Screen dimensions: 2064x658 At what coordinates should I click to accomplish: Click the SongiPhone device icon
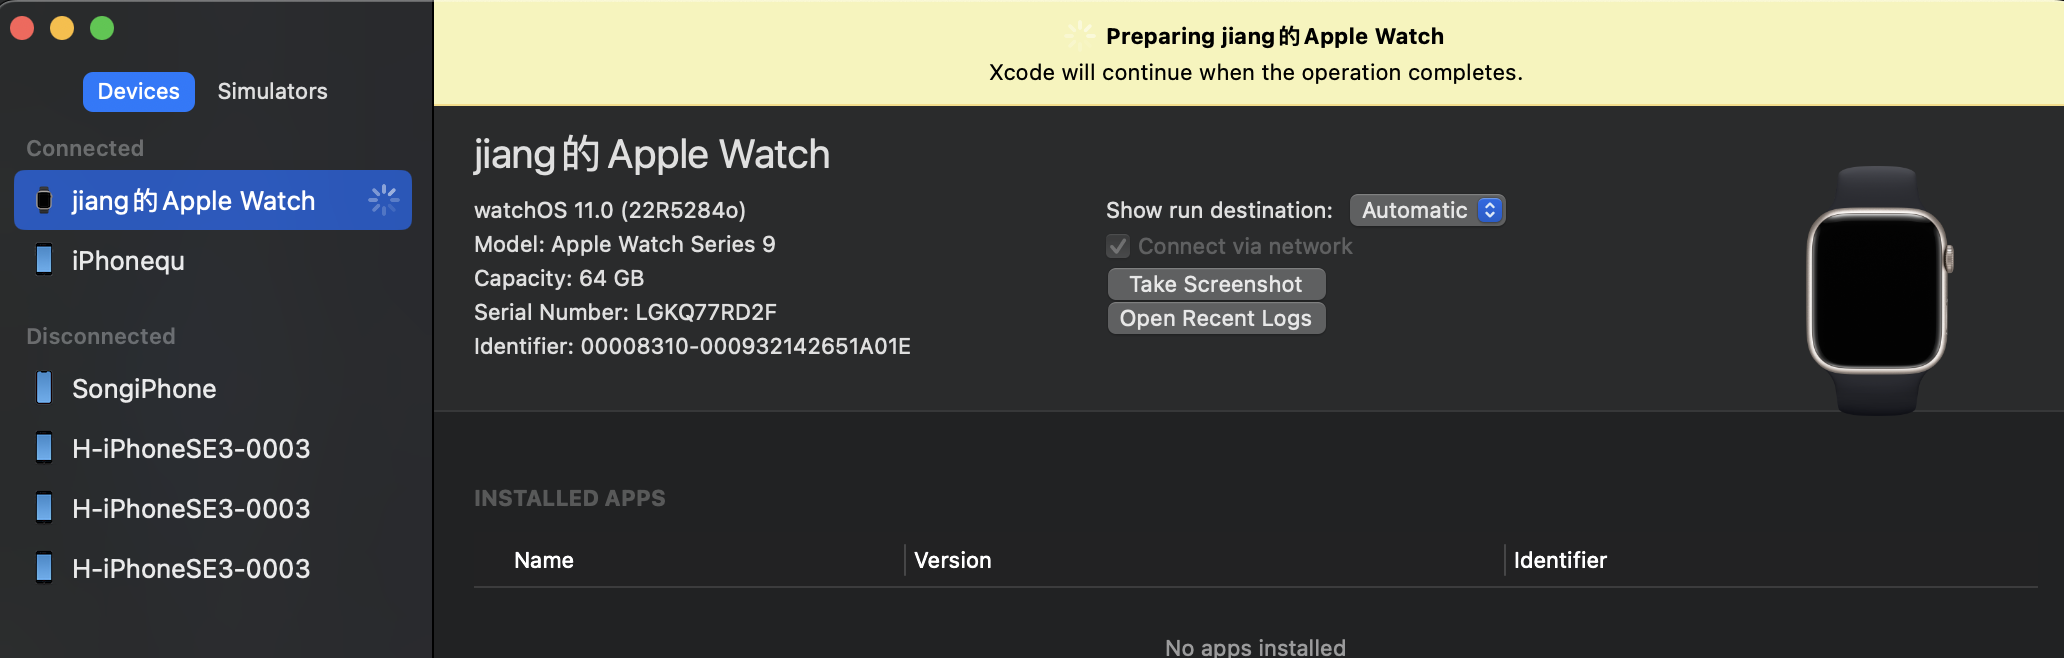point(44,388)
